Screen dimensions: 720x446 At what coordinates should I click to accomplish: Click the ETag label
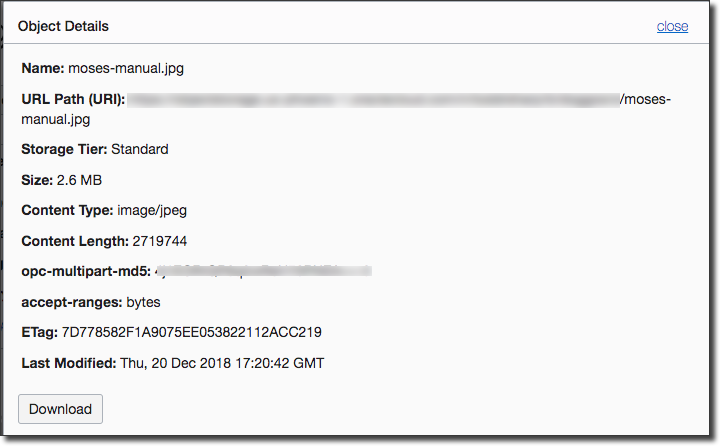tap(39, 332)
